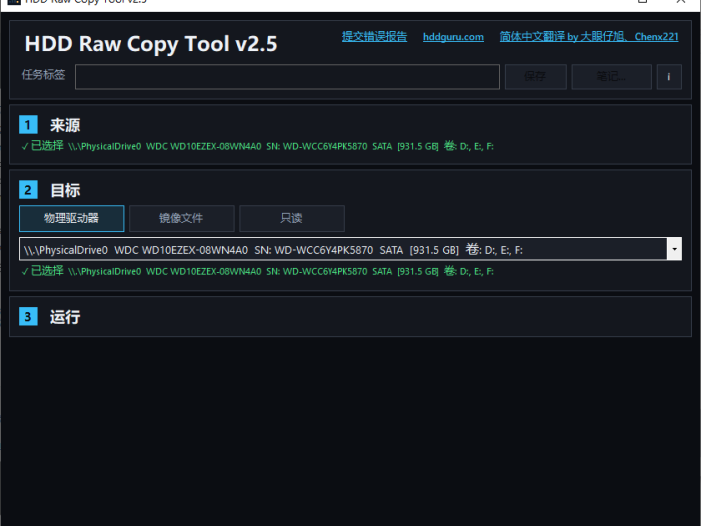Screen dimensions: 701x526
Task: Open the target drive dropdown arrow
Action: tap(674, 249)
